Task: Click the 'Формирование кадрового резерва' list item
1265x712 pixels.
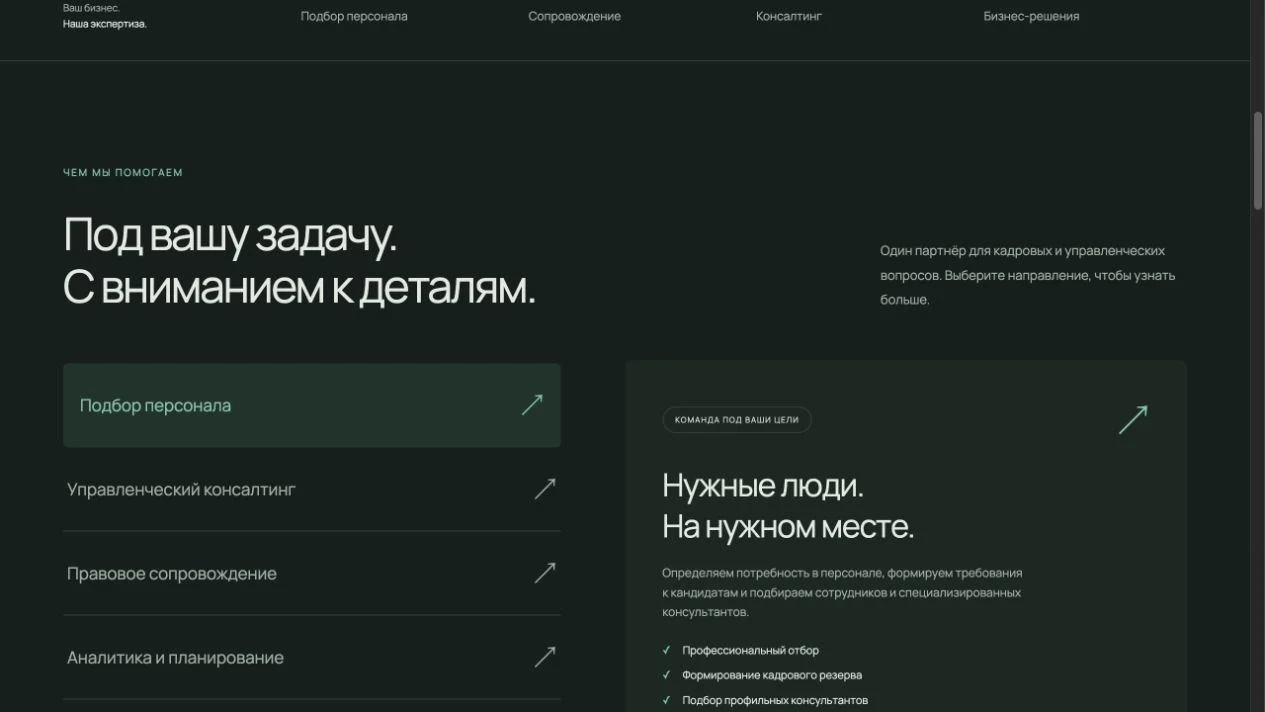Action: tap(772, 675)
